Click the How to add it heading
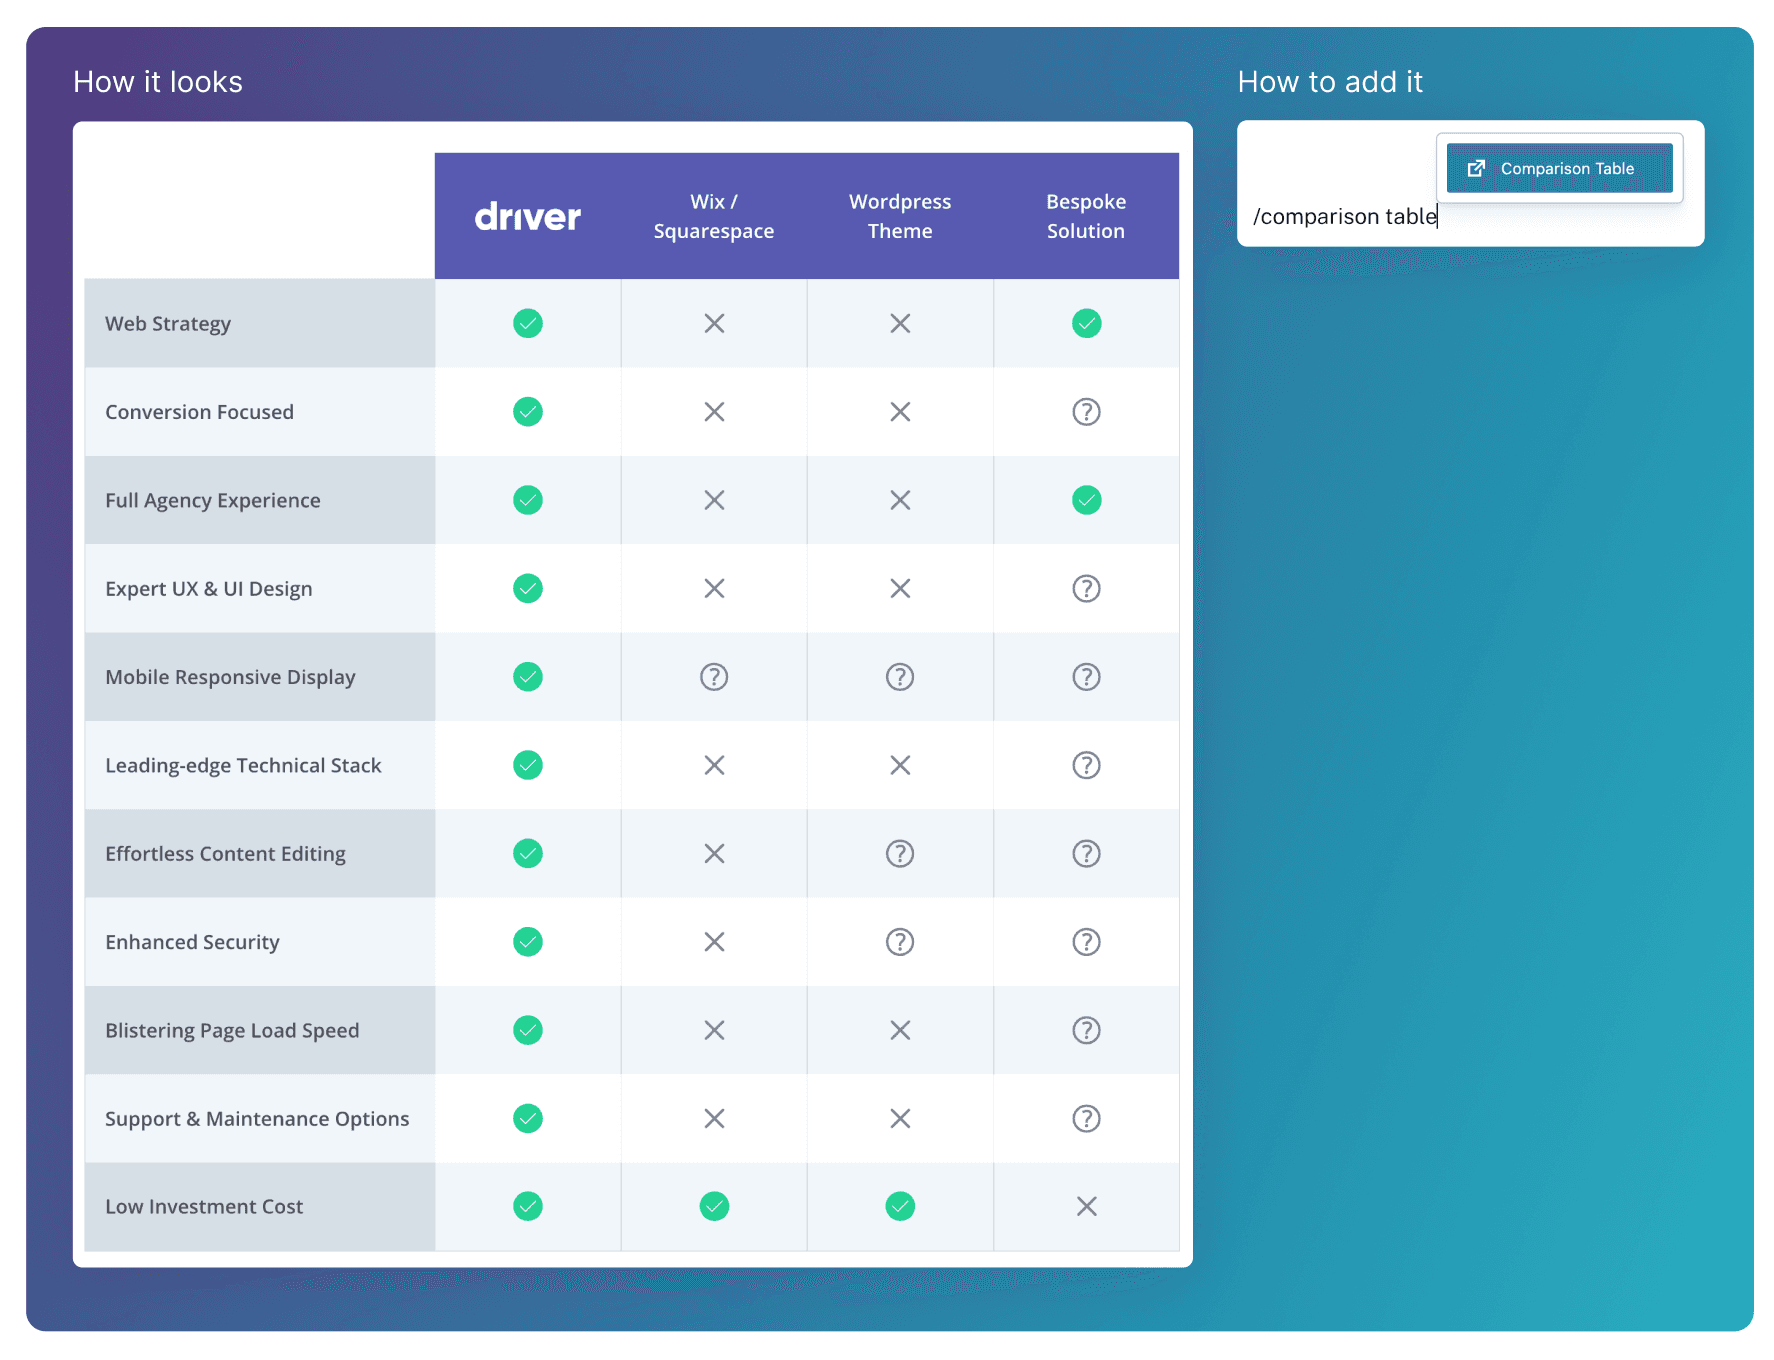 tap(1330, 82)
